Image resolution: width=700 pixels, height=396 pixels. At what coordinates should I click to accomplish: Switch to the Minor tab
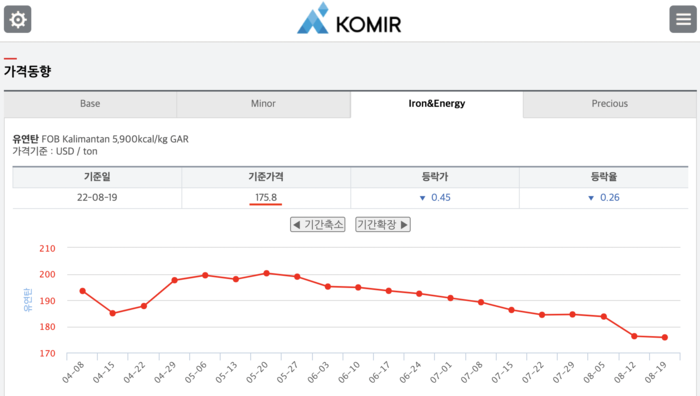click(263, 104)
